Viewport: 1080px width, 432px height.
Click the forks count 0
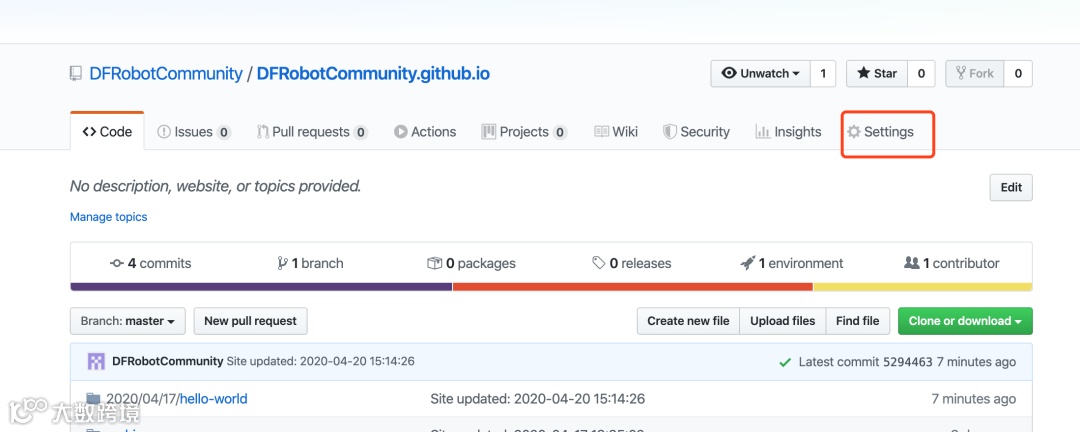pyautogui.click(x=1018, y=74)
